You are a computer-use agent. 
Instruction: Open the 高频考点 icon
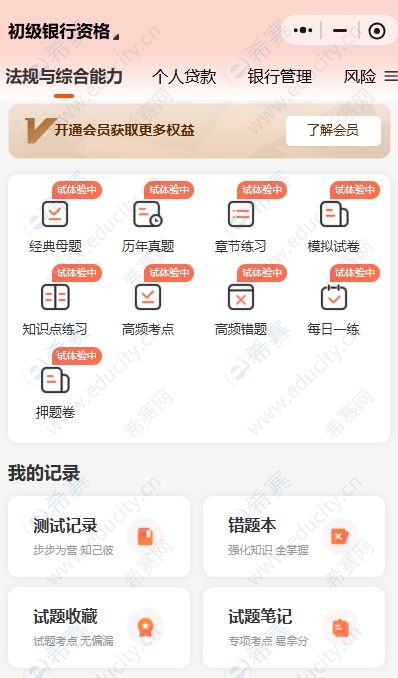point(148,297)
